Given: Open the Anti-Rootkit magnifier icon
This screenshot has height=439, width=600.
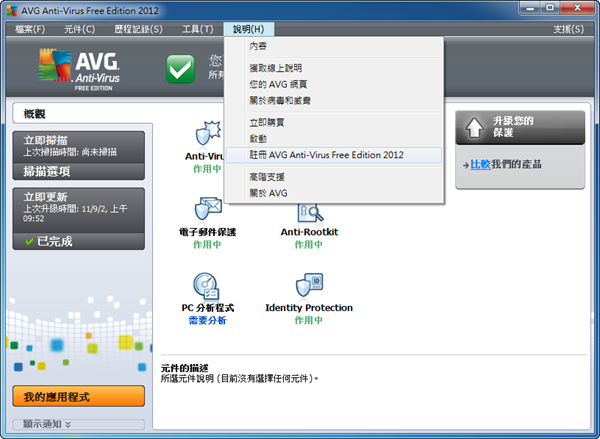Looking at the screenshot, I should [310, 213].
